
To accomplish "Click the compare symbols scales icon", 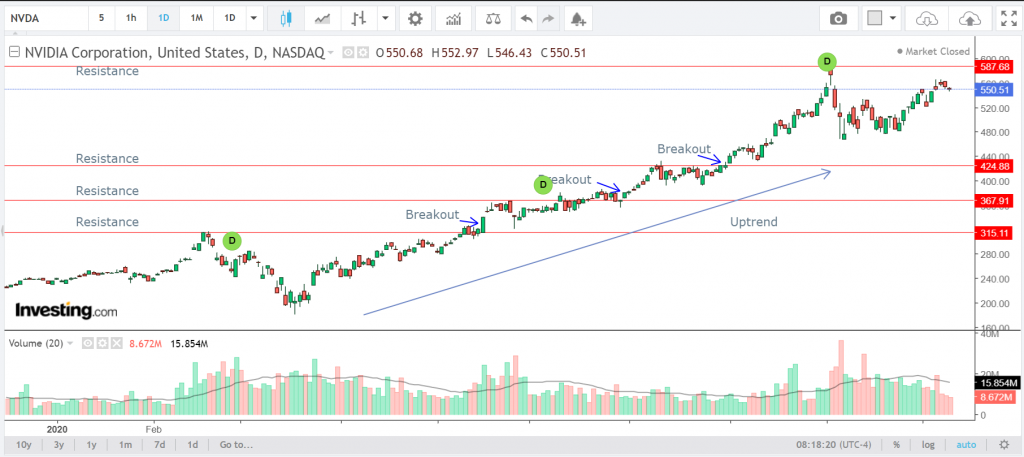I will 492,18.
